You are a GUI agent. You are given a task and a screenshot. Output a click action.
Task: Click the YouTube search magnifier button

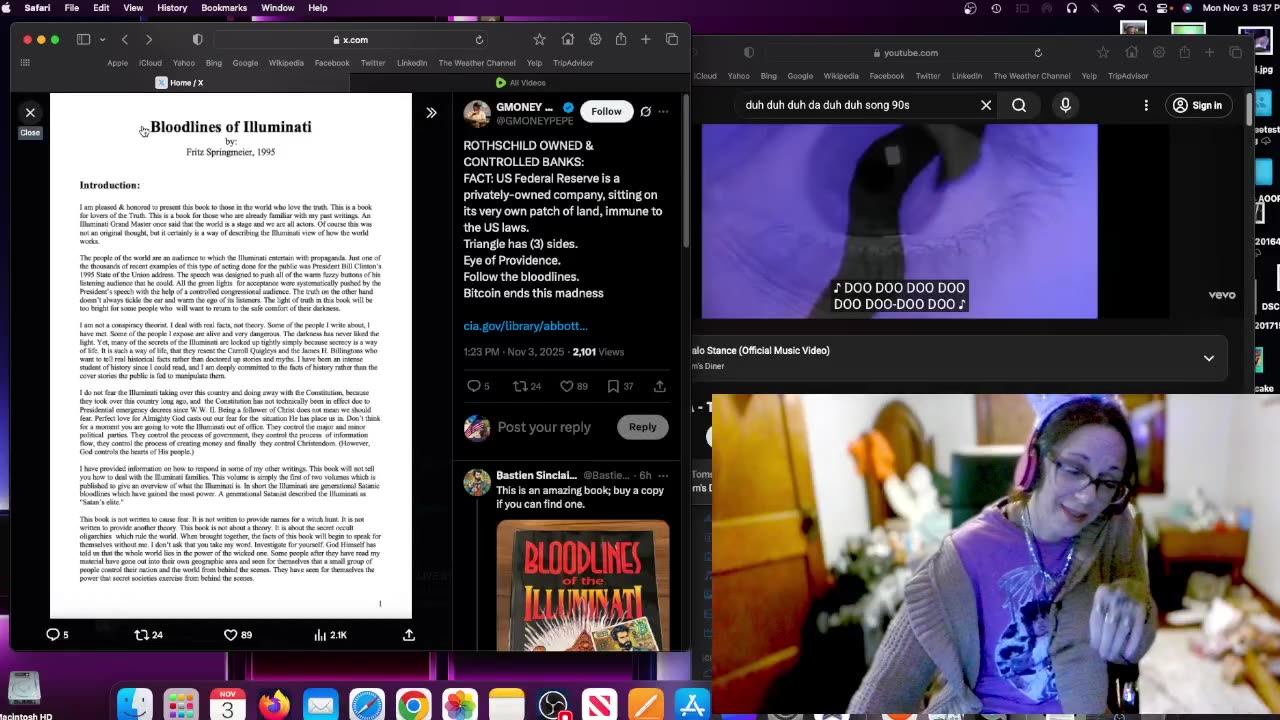(1019, 105)
